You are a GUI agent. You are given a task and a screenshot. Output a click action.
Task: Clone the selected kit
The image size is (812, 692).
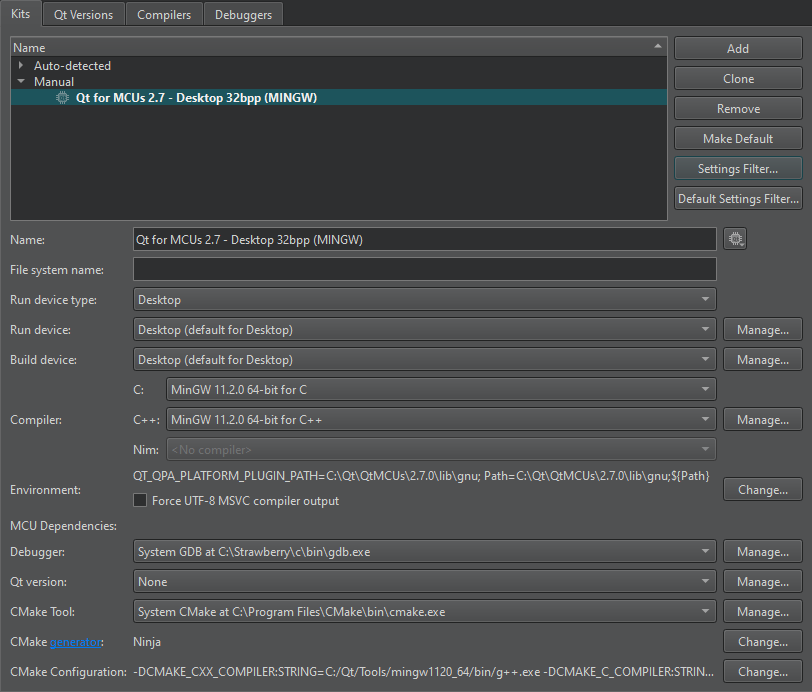pos(738,79)
